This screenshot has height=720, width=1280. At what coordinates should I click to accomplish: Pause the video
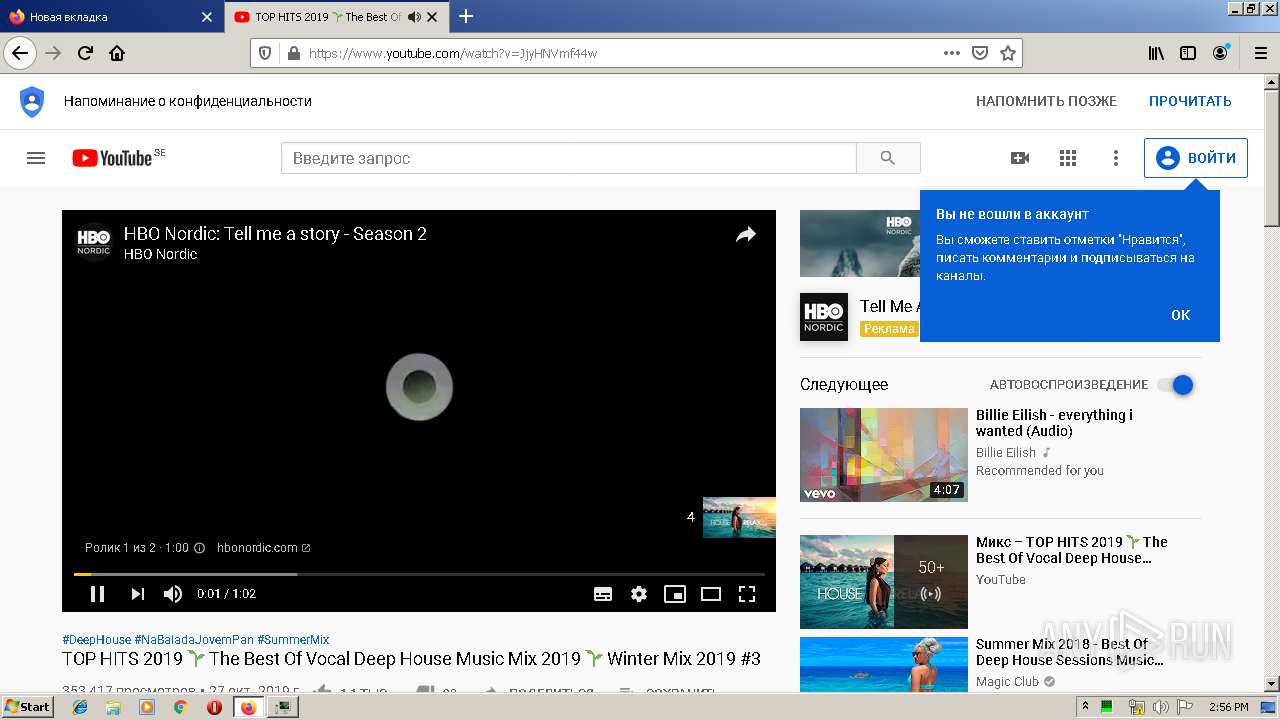[x=97, y=594]
